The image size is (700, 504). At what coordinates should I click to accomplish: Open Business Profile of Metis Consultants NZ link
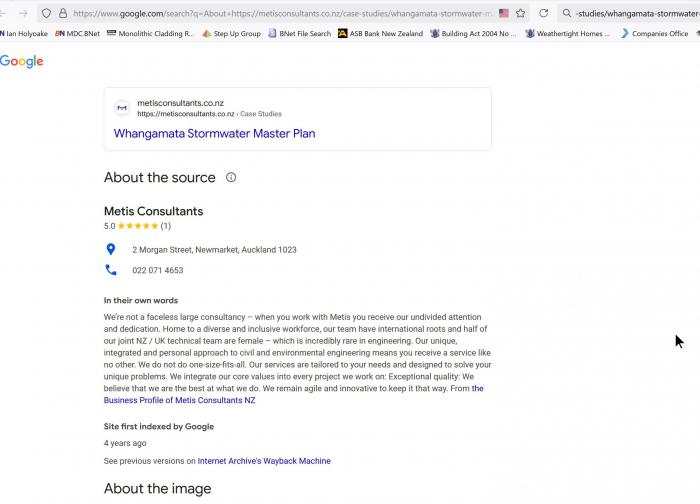pyautogui.click(x=179, y=400)
